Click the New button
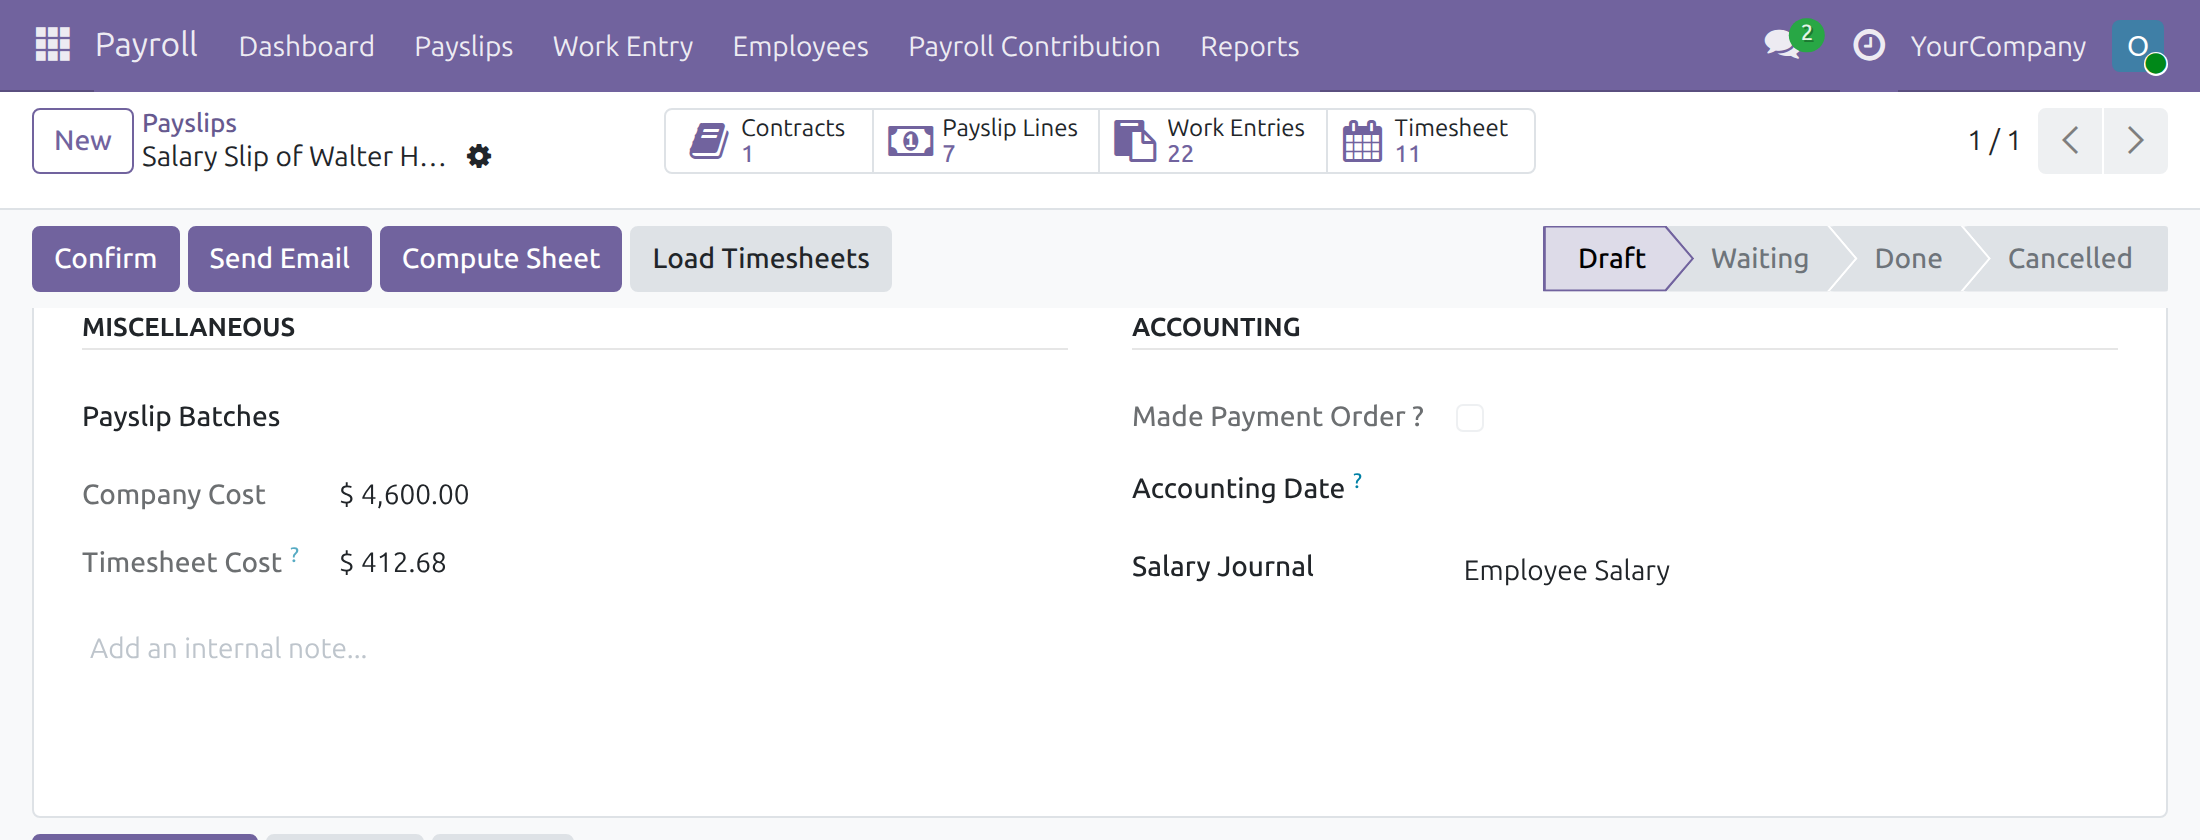2200x840 pixels. [83, 141]
